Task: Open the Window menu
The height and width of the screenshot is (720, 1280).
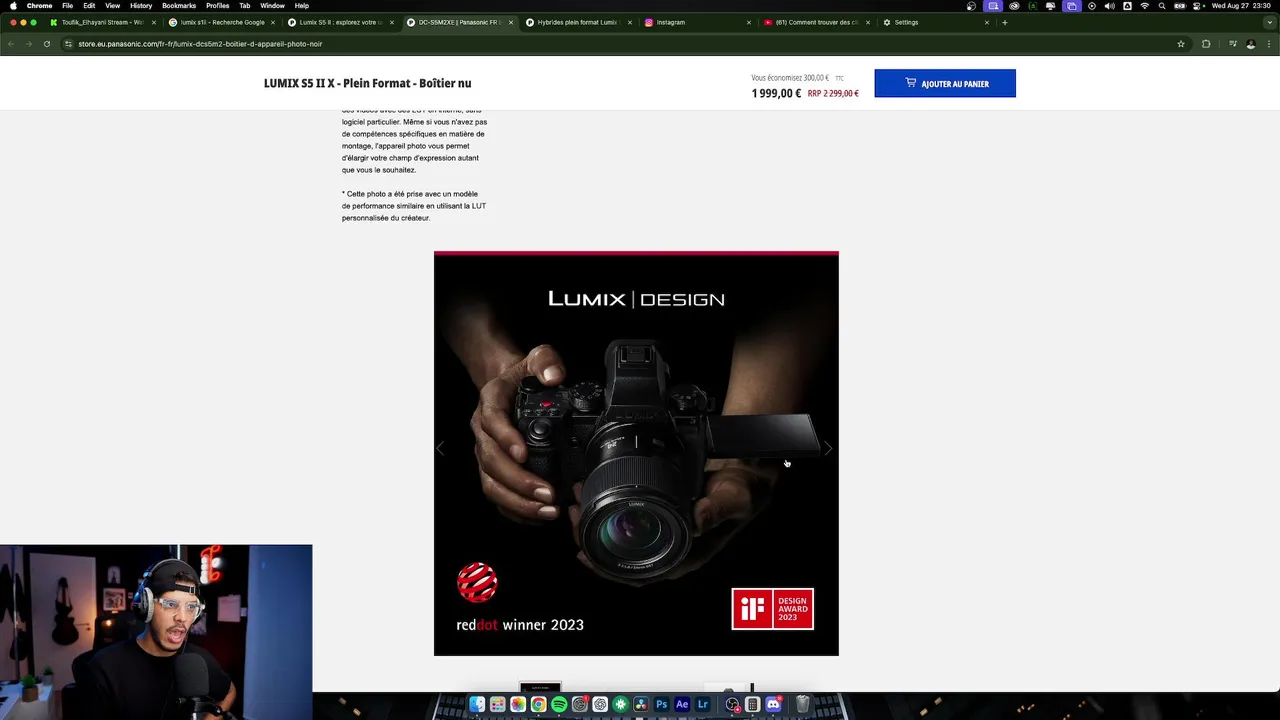Action: coord(272,6)
